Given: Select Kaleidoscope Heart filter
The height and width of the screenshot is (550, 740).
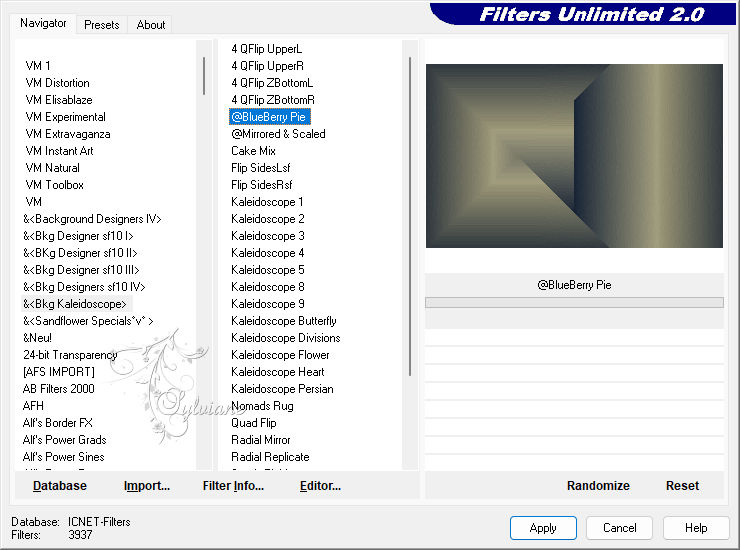Looking at the screenshot, I should click(x=278, y=372).
